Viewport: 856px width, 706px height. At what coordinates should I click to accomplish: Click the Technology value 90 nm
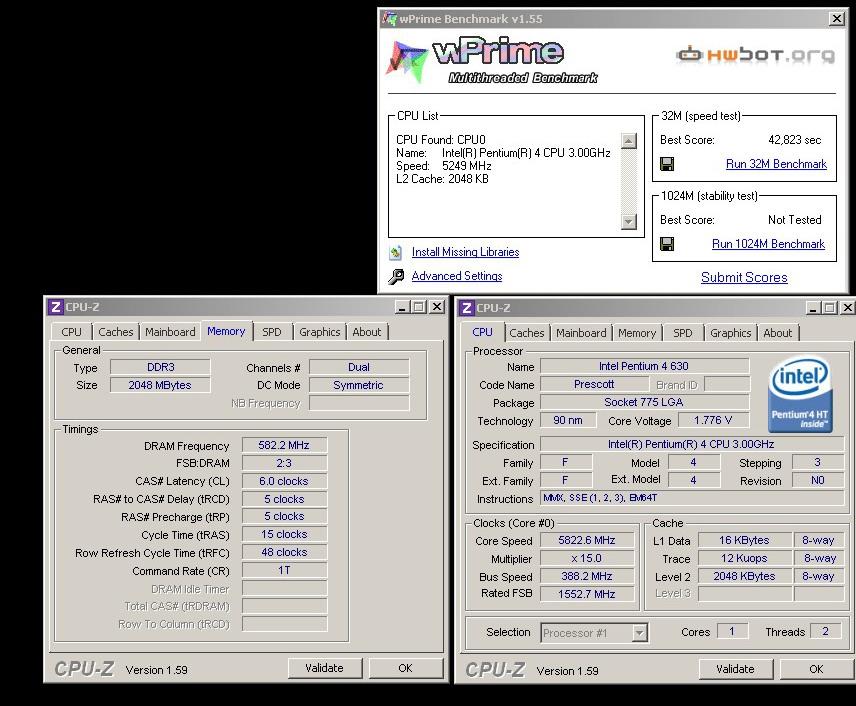click(x=568, y=420)
